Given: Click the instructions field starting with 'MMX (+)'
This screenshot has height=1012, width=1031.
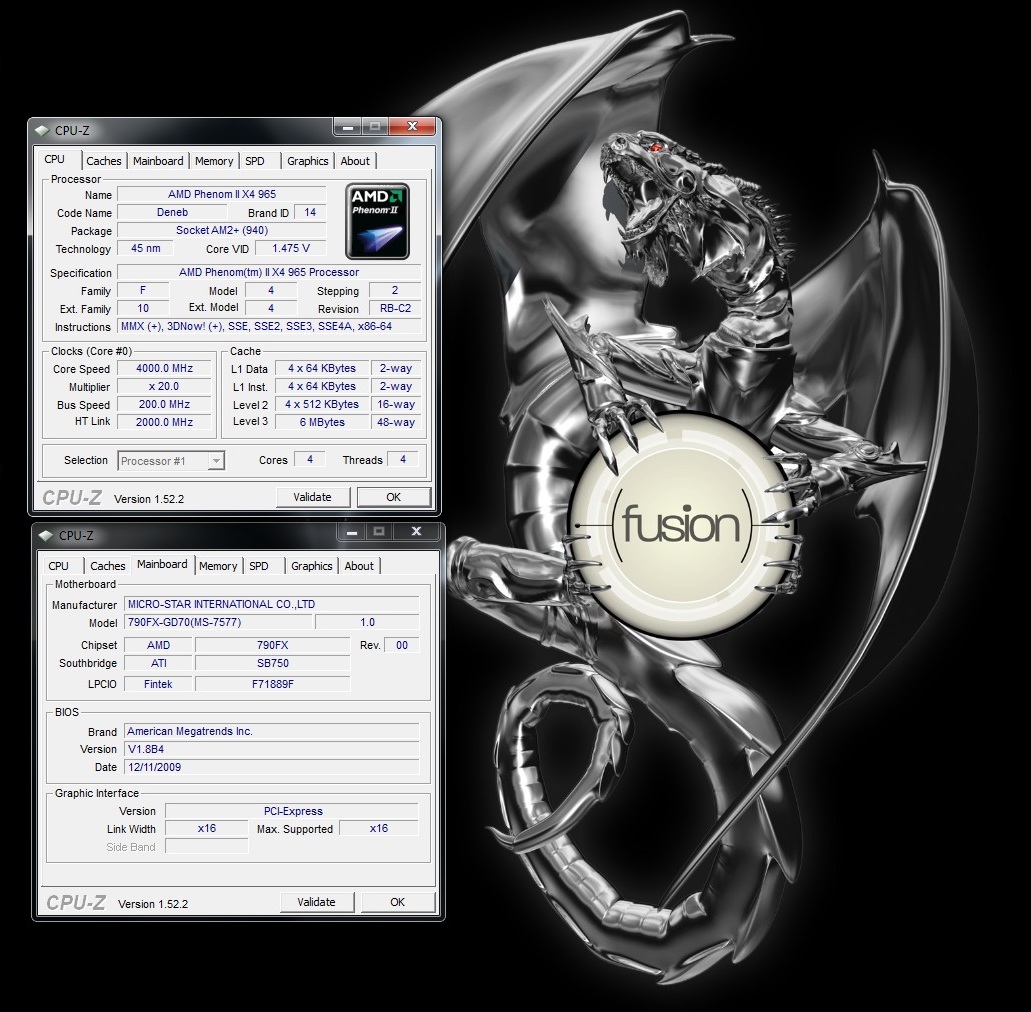Looking at the screenshot, I should pyautogui.click(x=269, y=326).
